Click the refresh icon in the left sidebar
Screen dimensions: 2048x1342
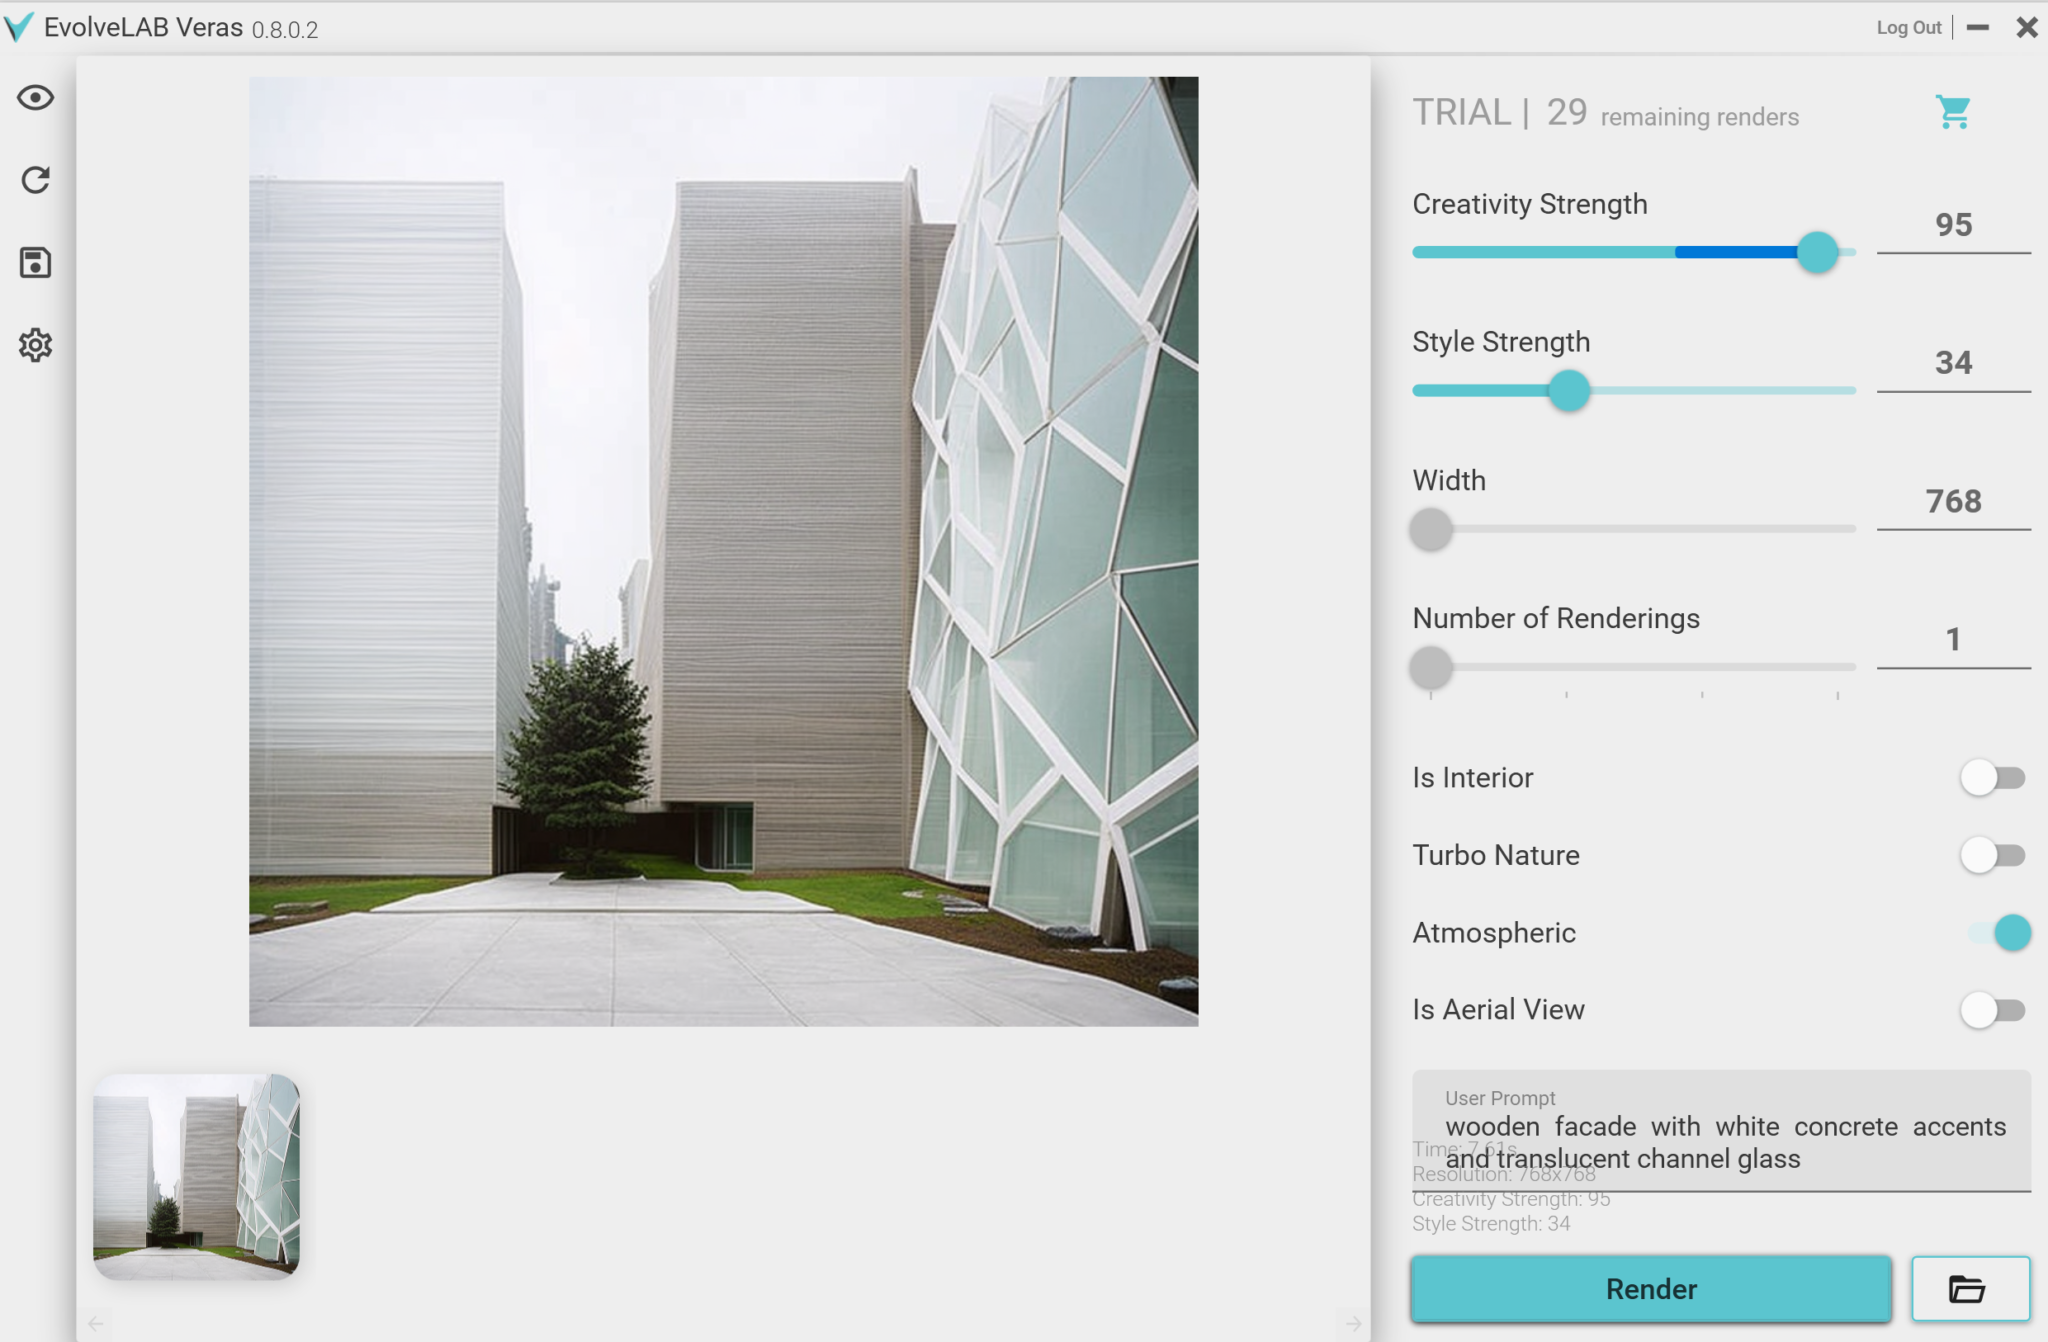tap(35, 180)
